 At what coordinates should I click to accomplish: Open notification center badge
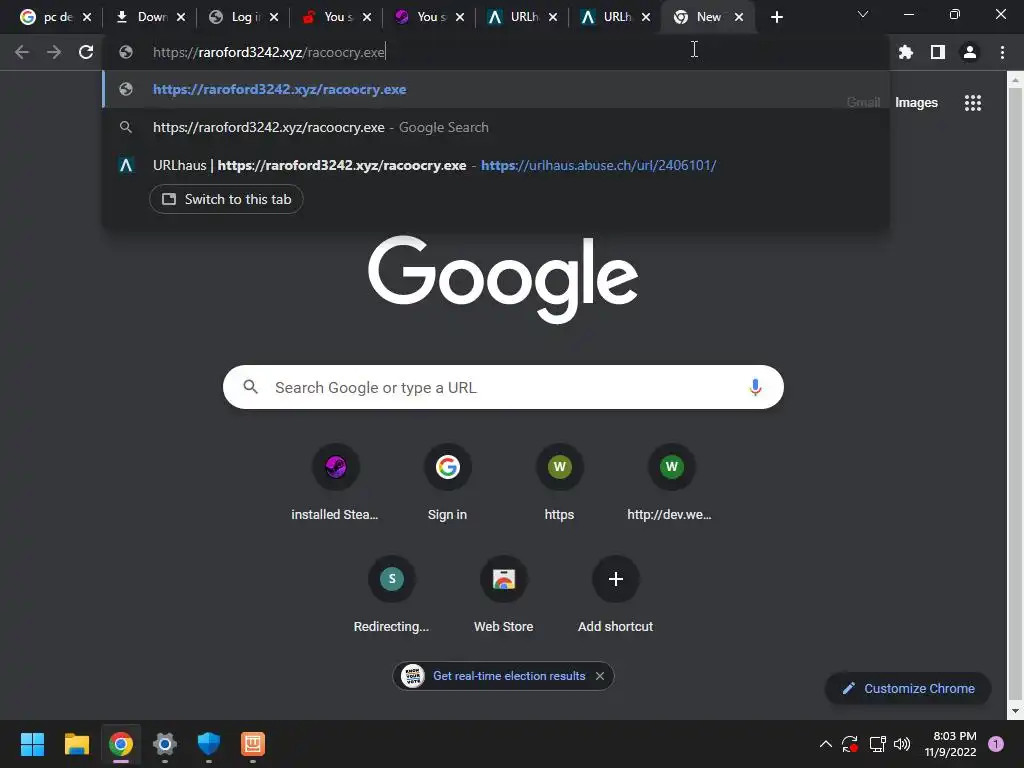996,744
